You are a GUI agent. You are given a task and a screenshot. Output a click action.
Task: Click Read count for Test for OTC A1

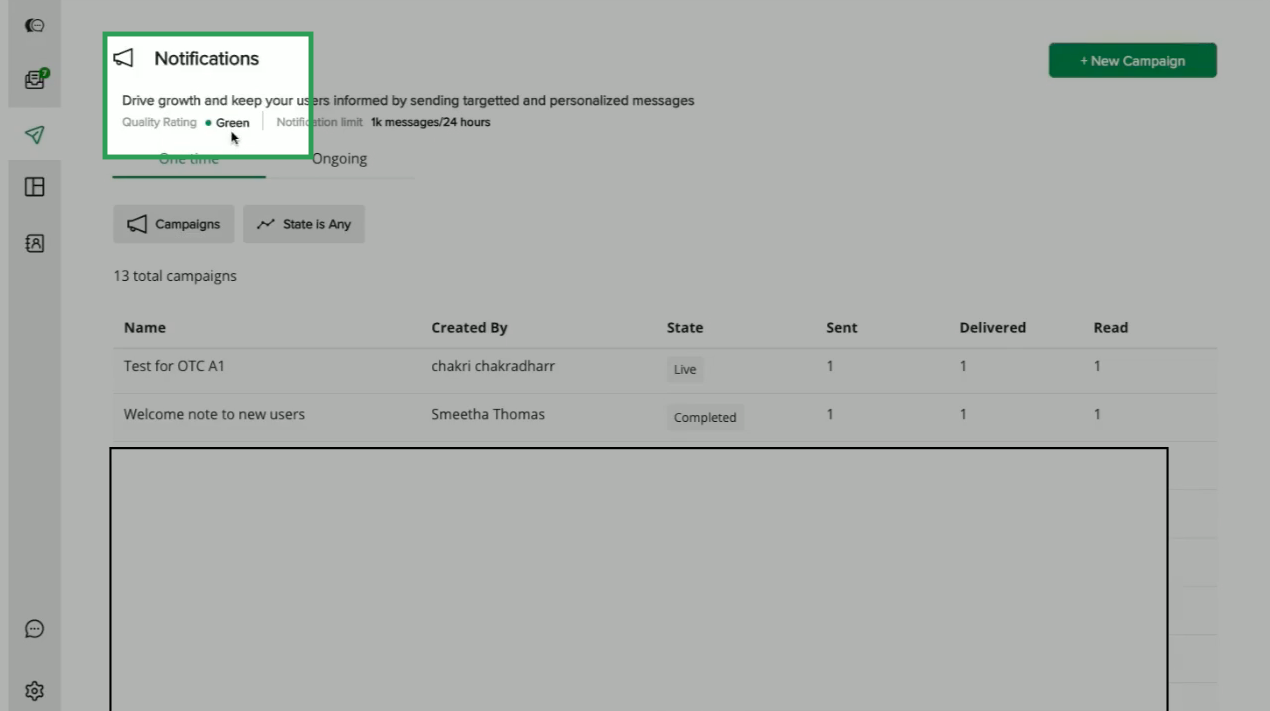tap(1097, 366)
